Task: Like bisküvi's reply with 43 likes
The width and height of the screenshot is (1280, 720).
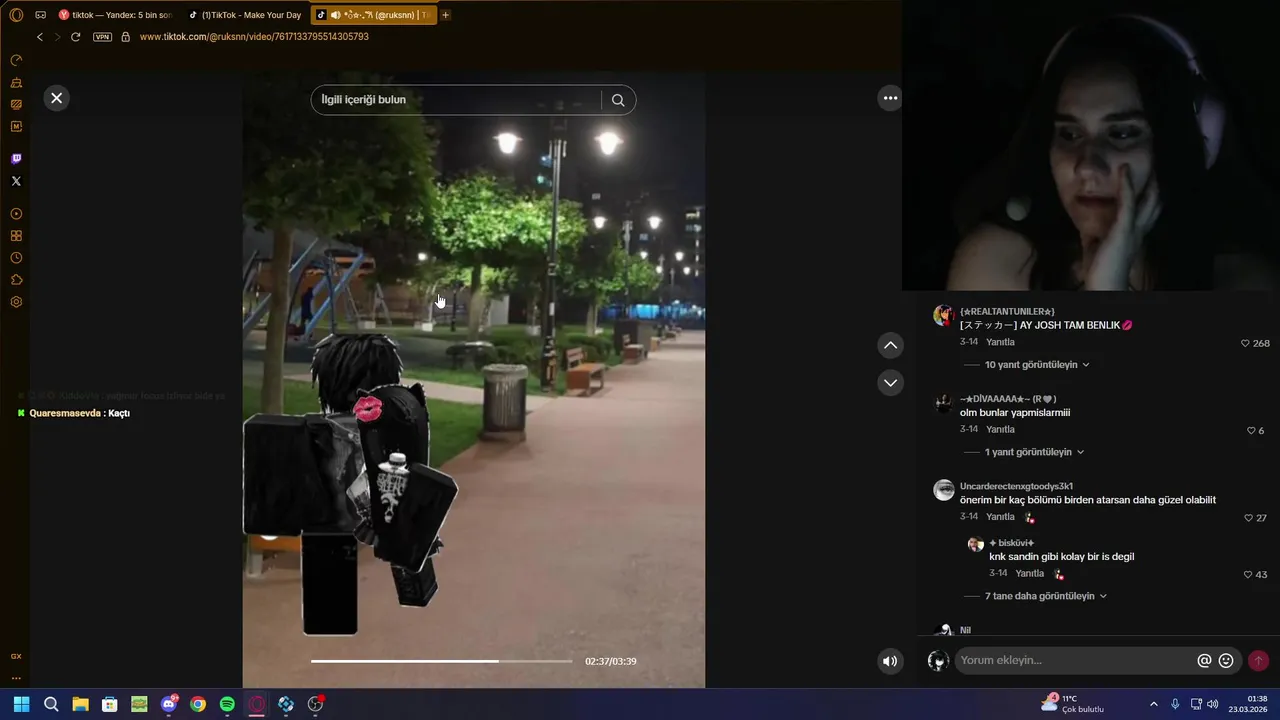Action: 1248,575
